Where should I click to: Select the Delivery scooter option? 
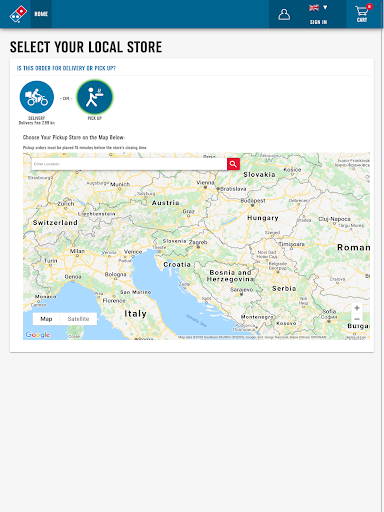(x=37, y=97)
